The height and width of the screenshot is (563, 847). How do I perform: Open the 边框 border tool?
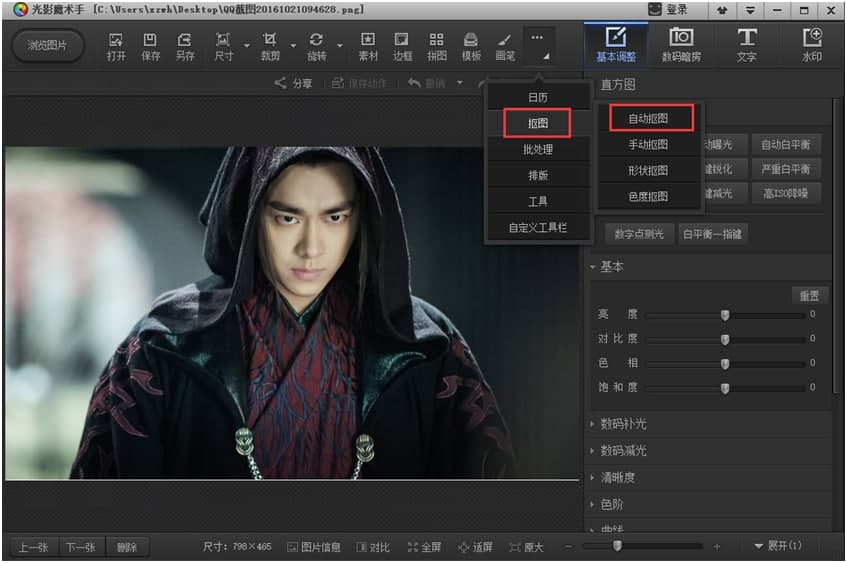(x=402, y=46)
